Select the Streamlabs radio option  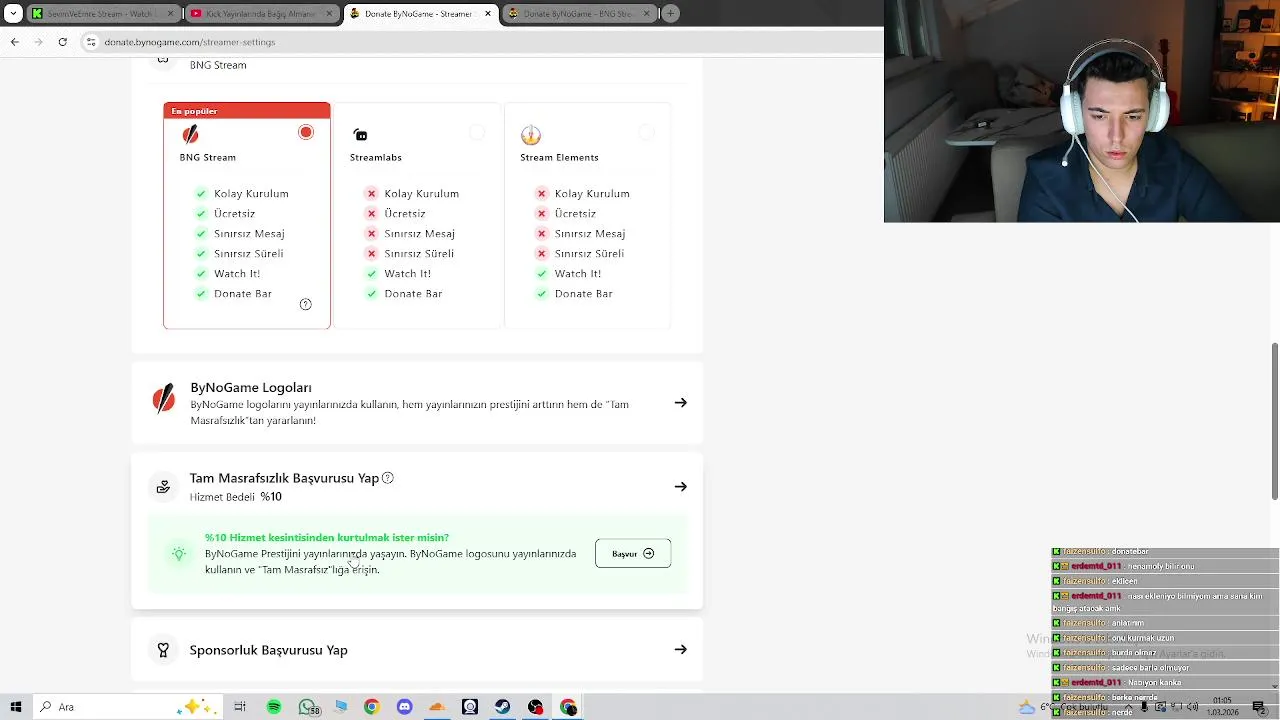(x=477, y=132)
